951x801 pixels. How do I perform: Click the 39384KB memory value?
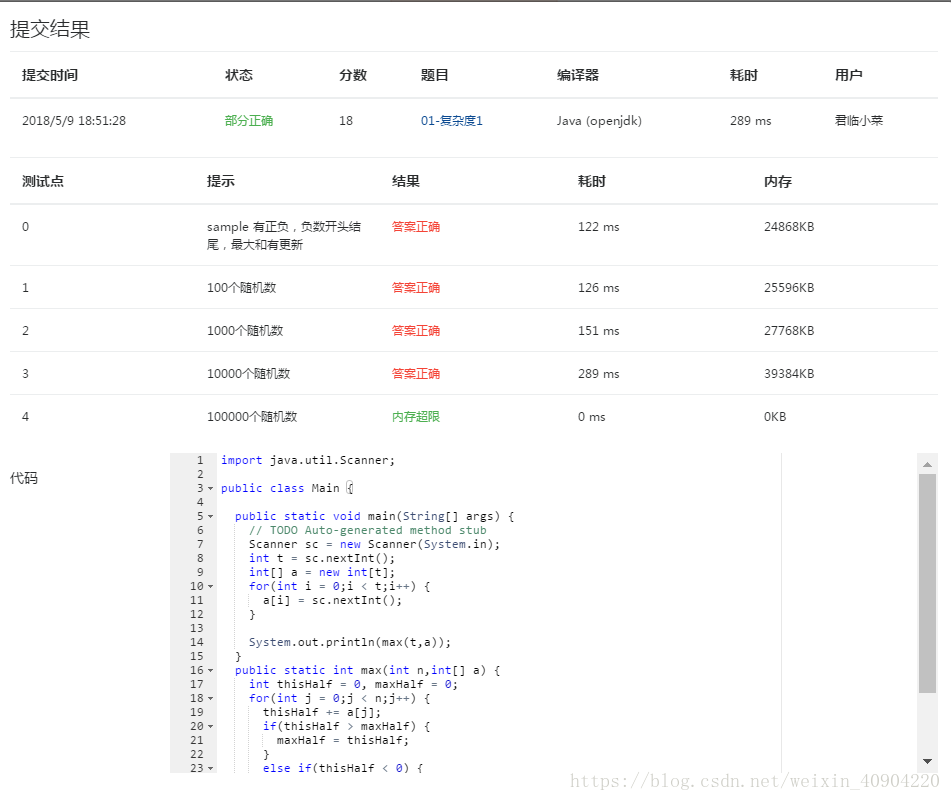pyautogui.click(x=789, y=374)
